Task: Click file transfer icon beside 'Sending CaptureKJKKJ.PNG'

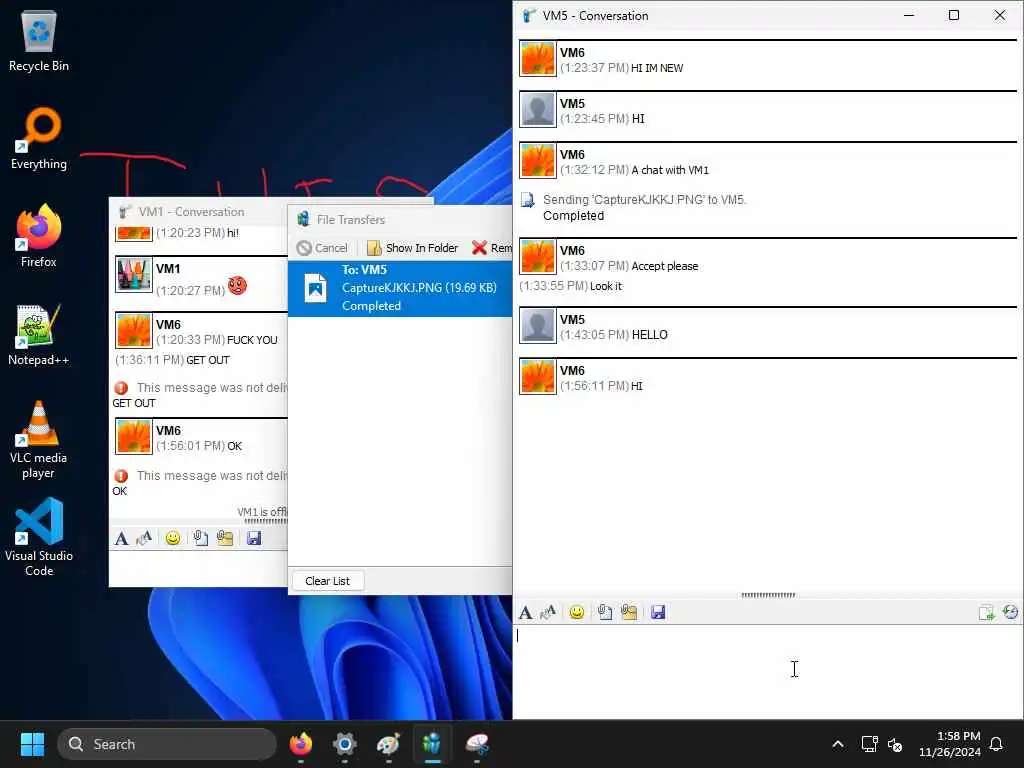Action: point(528,200)
